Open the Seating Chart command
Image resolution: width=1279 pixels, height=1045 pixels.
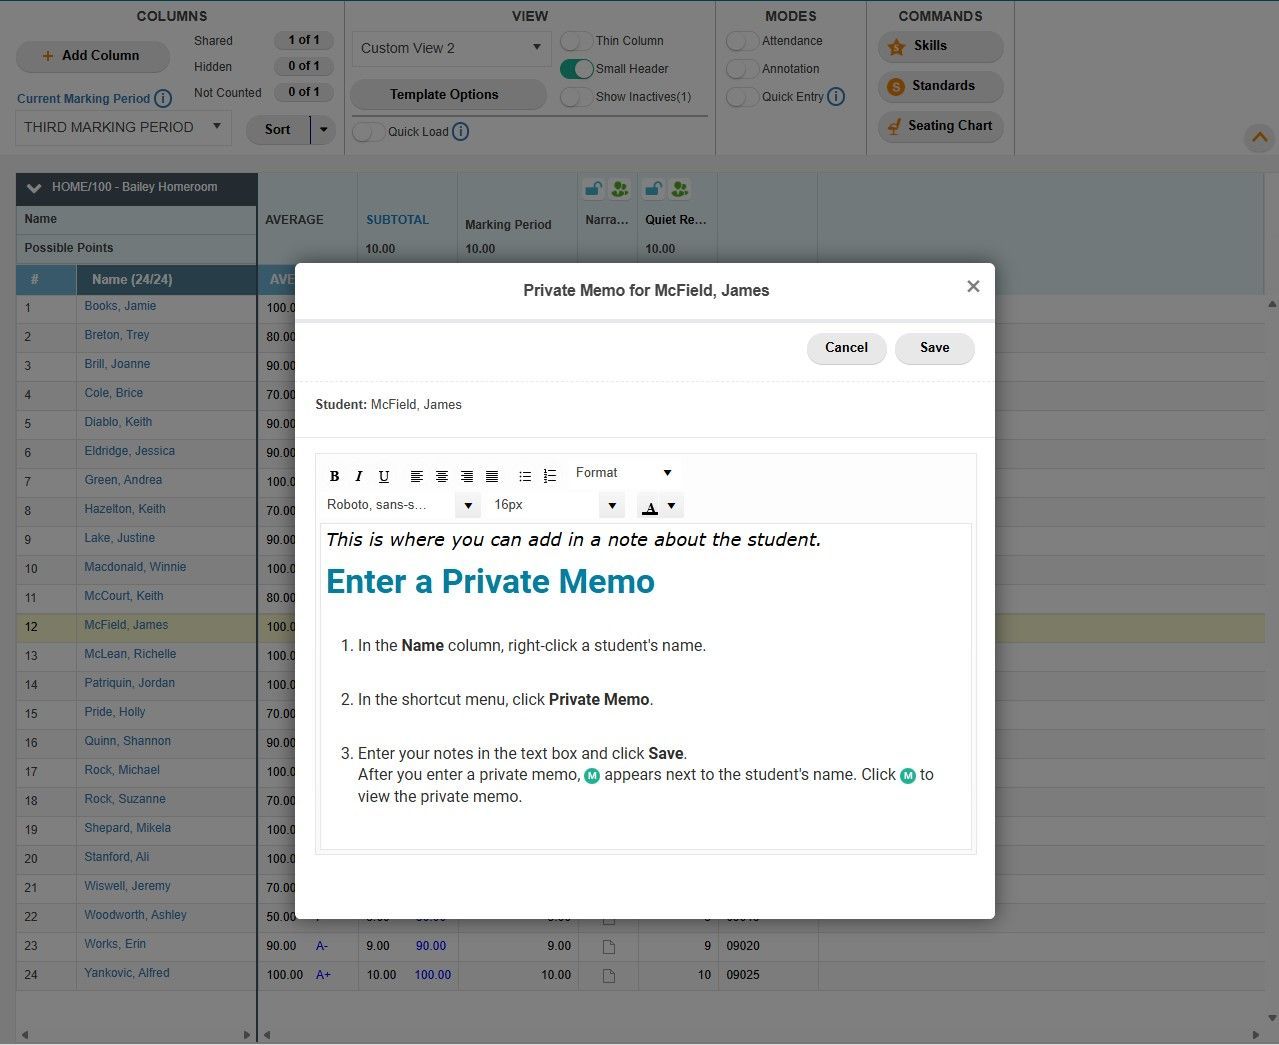[939, 126]
